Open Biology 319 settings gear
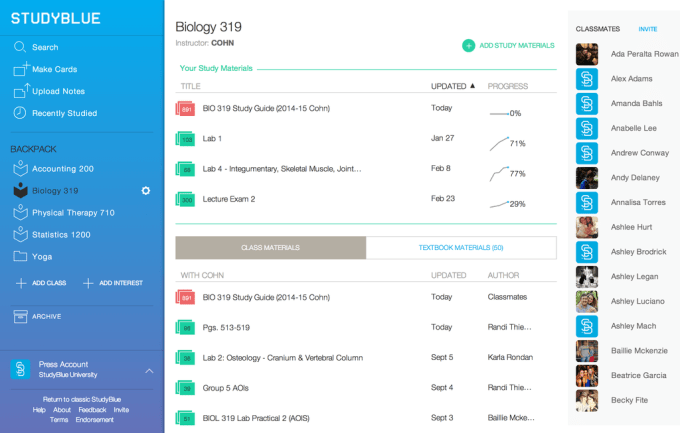Image resolution: width=680 pixels, height=433 pixels. [146, 190]
